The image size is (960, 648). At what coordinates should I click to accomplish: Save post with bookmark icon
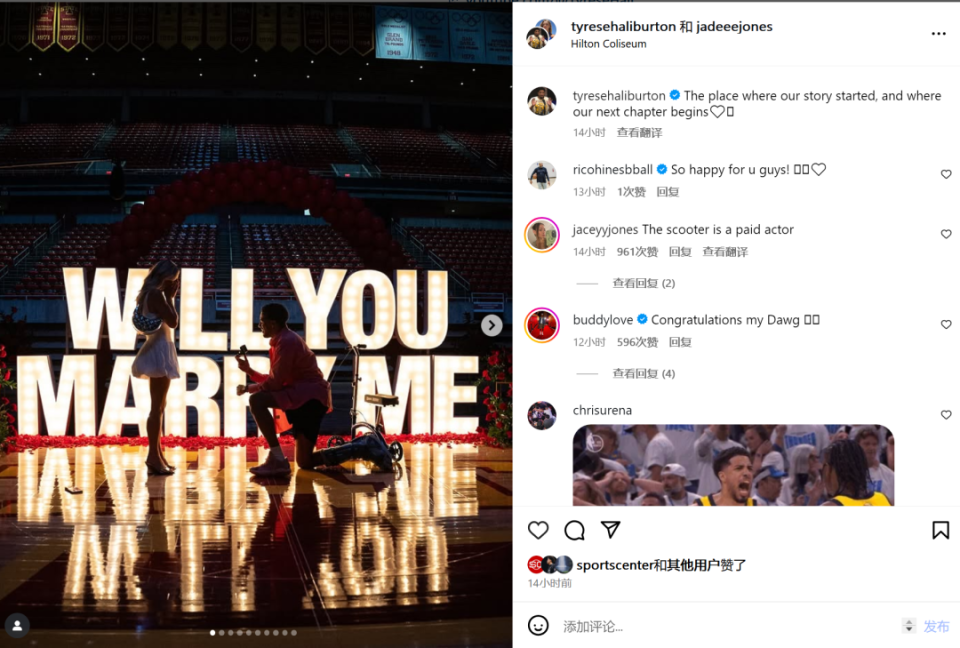(x=940, y=530)
